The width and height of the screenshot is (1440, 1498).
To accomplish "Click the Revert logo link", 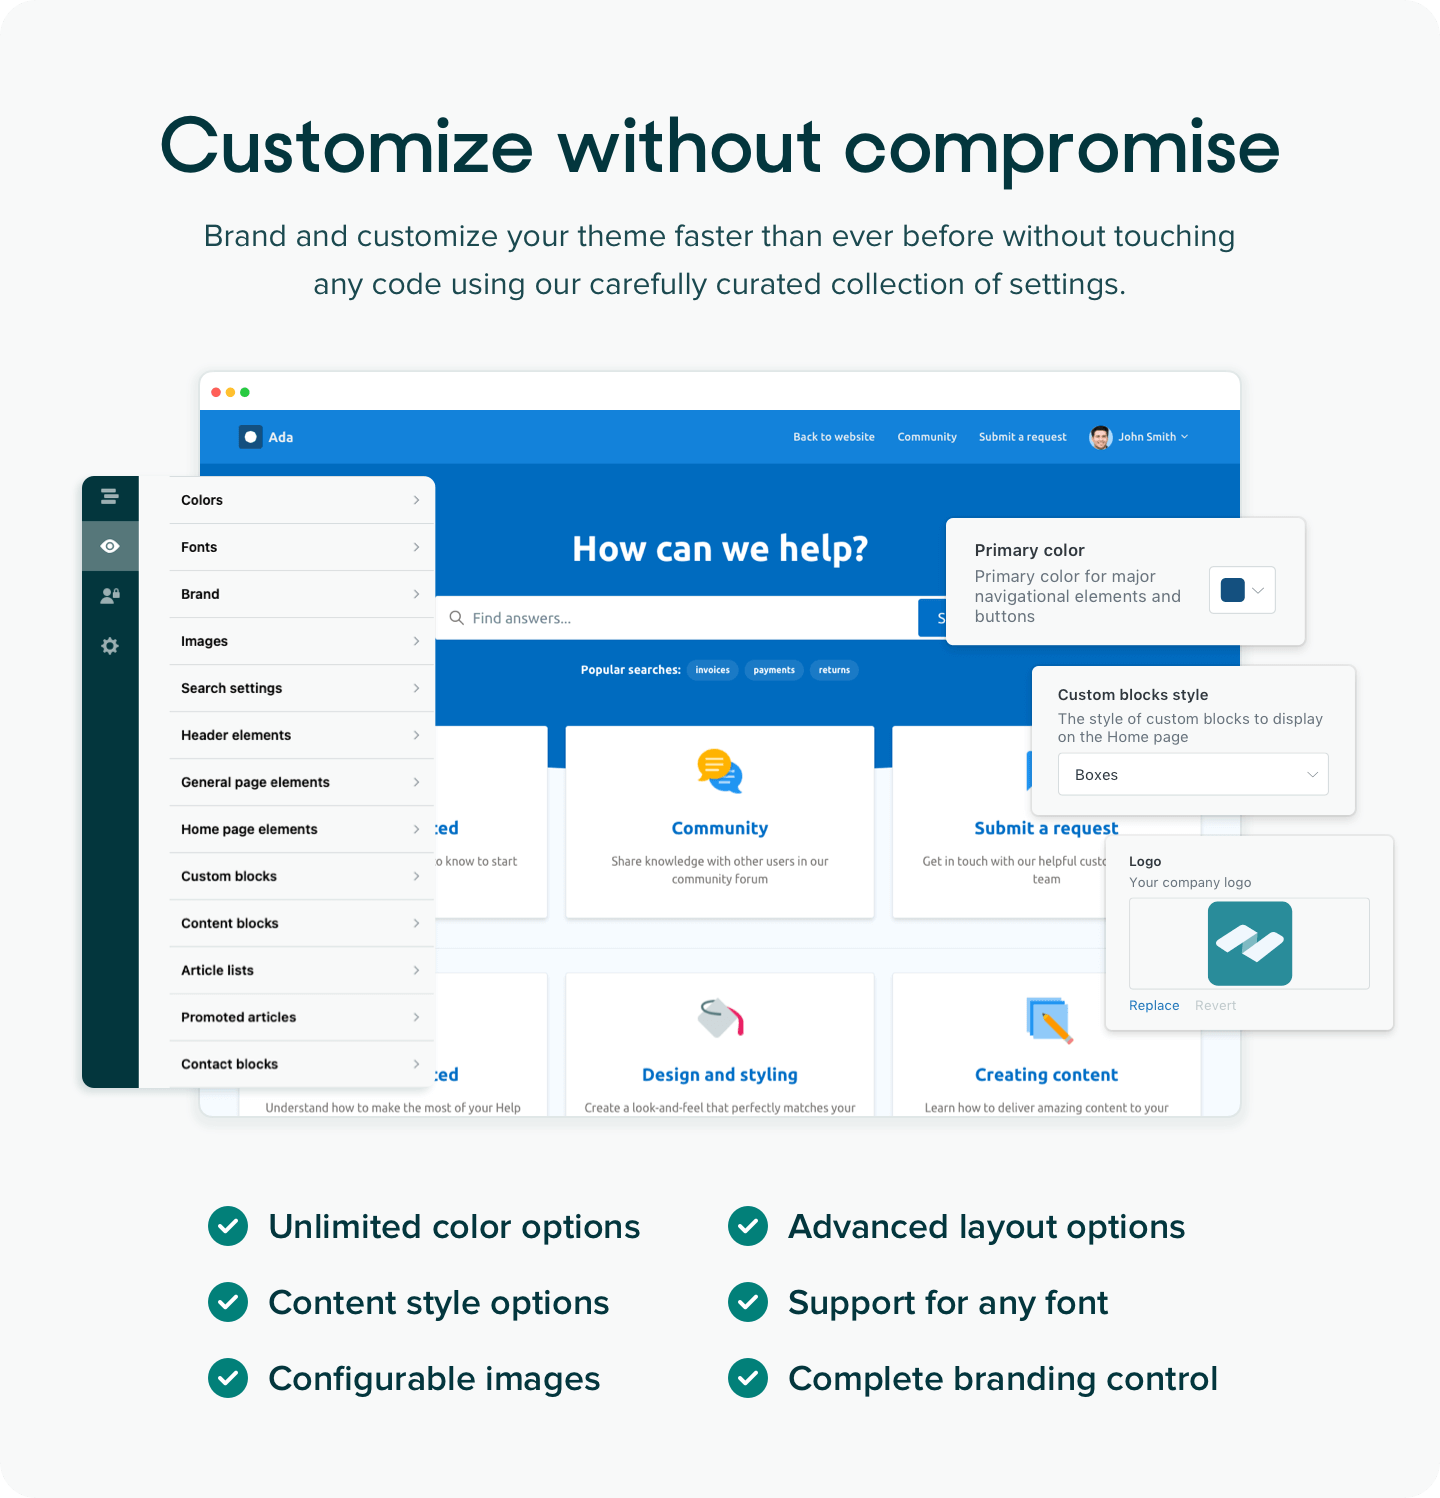I will [1216, 1006].
